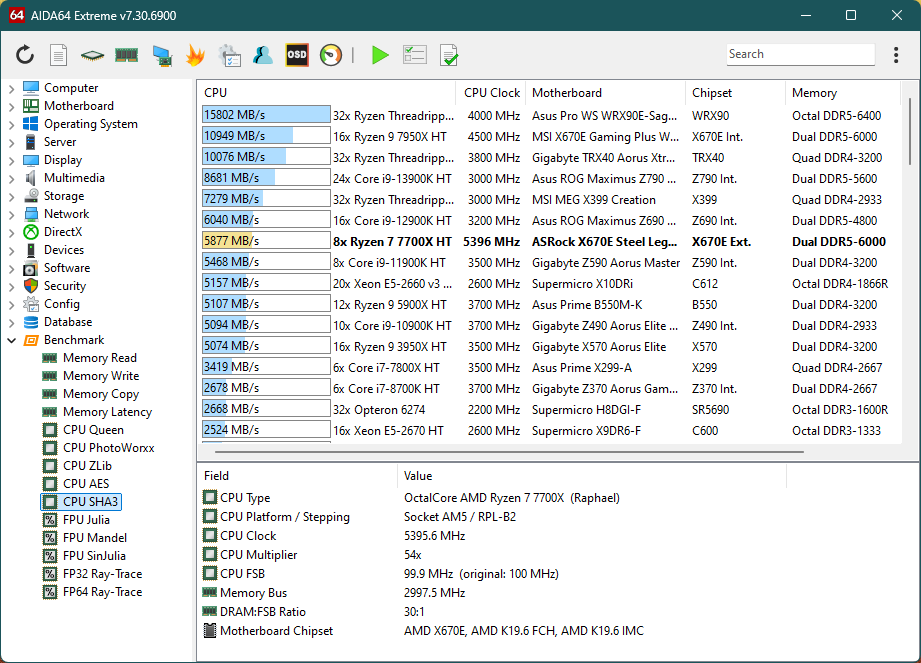Open the FPU SinJulia benchmark
The image size is (921, 663).
click(95, 556)
